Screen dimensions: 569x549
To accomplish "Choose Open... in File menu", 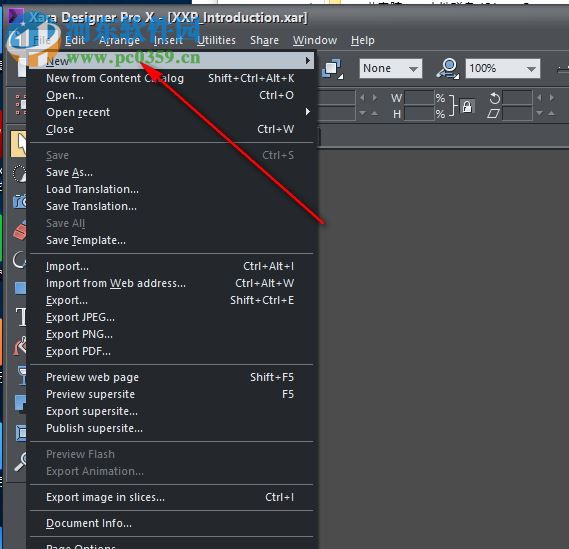I will click(171, 95).
